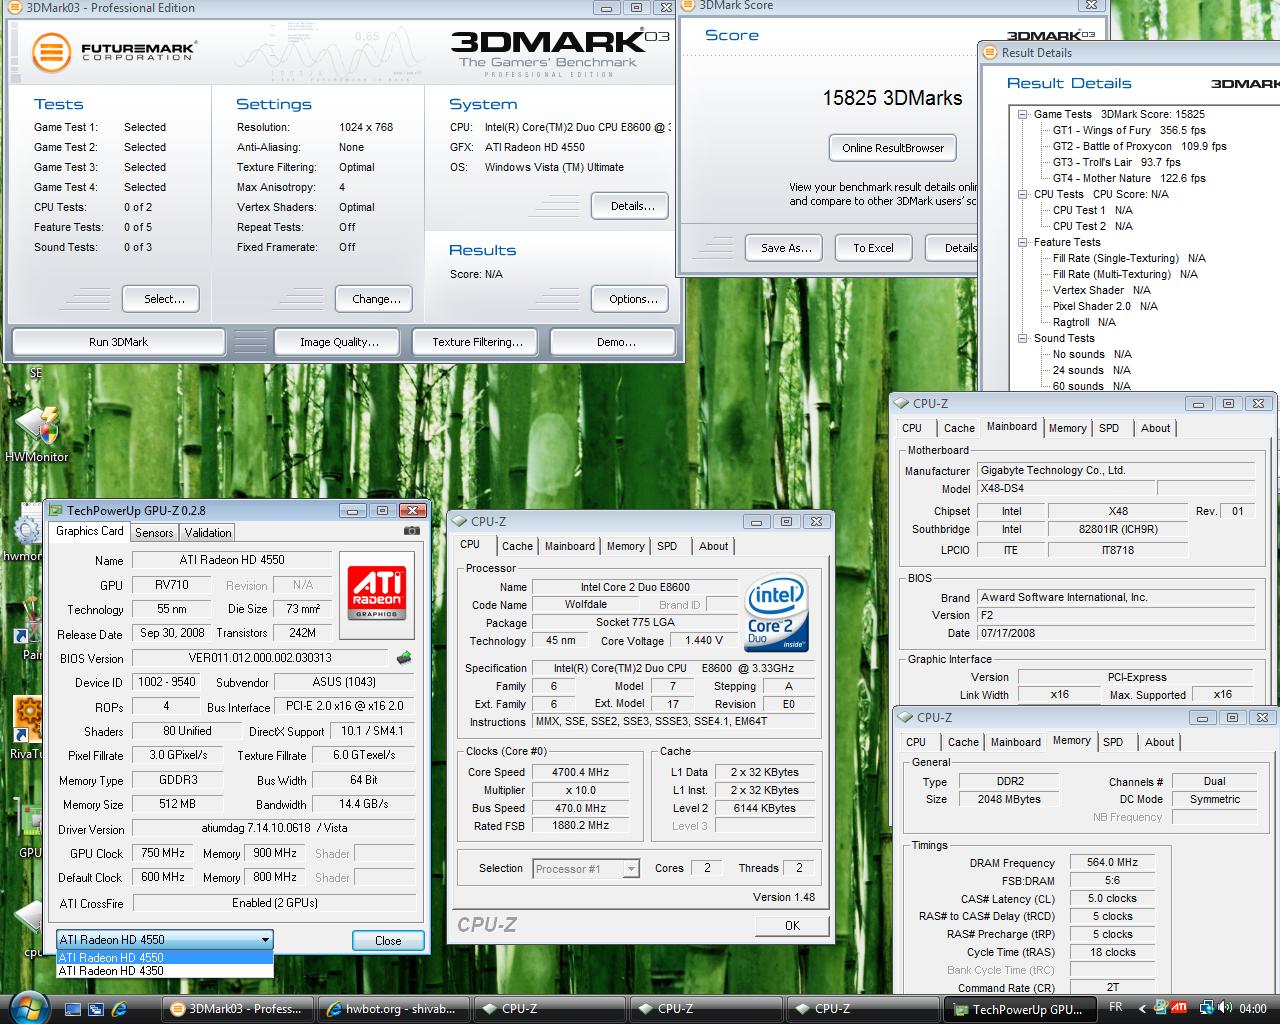Collapse the Game Tests tree node
Screen dimensions: 1280x1024
pyautogui.click(x=1023, y=114)
